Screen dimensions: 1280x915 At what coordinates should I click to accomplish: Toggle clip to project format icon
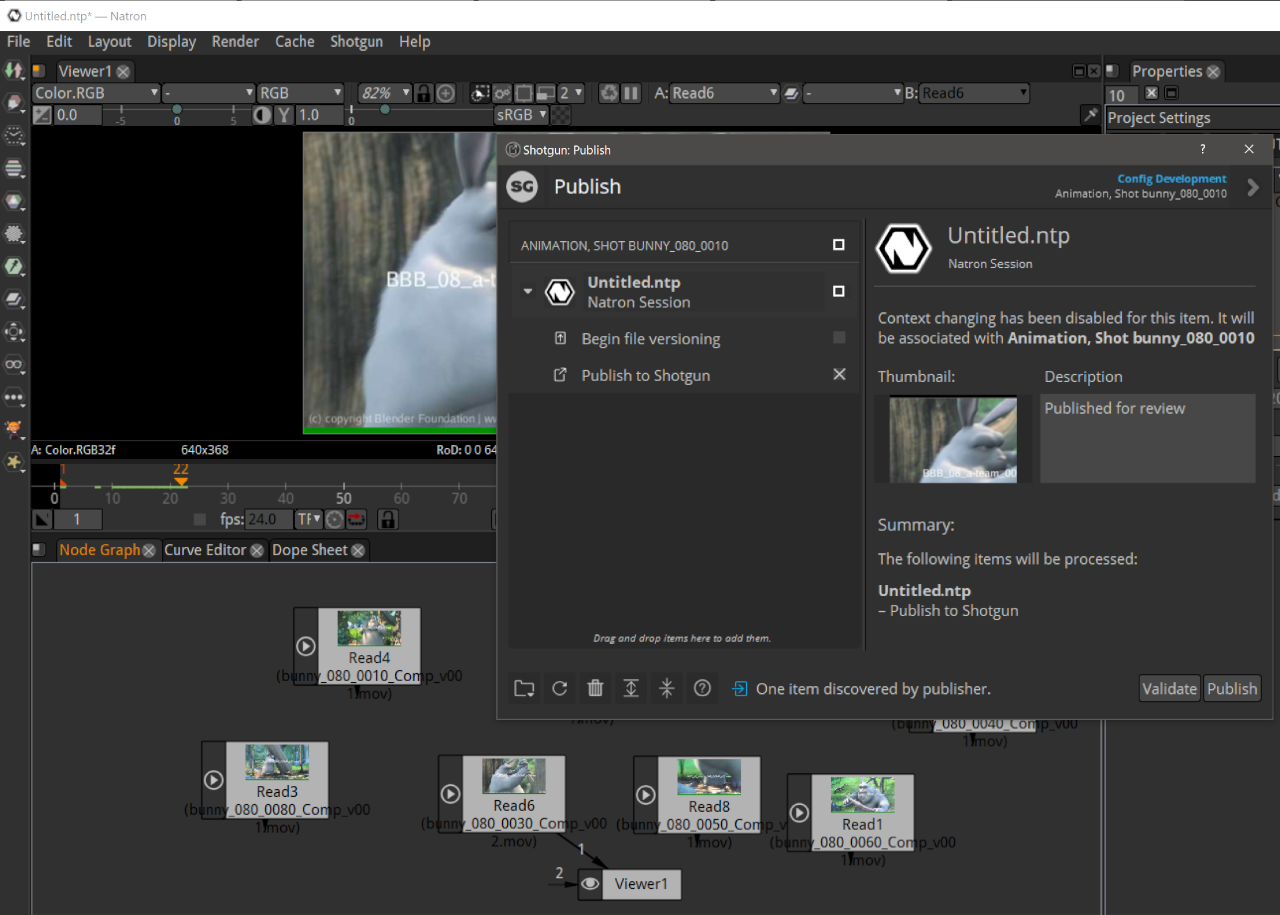pyautogui.click(x=482, y=93)
